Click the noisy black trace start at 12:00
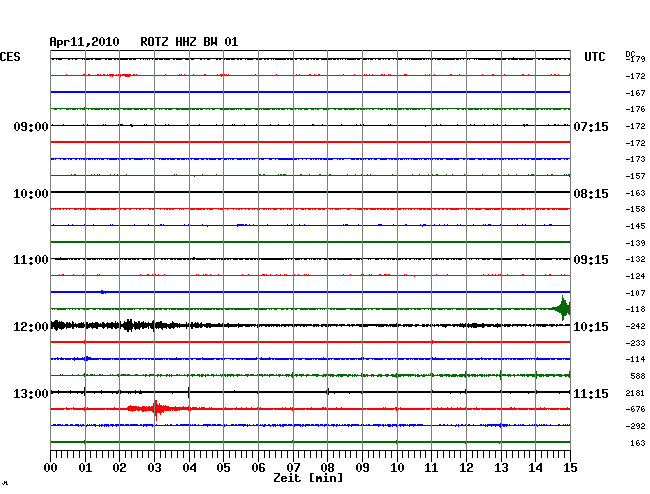This screenshot has height=494, width=650. point(59,325)
